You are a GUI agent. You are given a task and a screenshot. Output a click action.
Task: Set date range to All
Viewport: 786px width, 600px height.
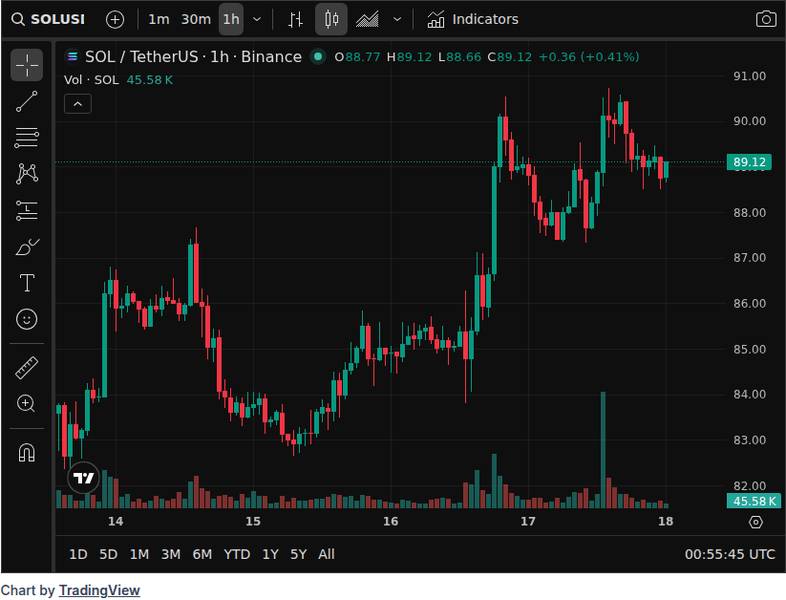[326, 554]
